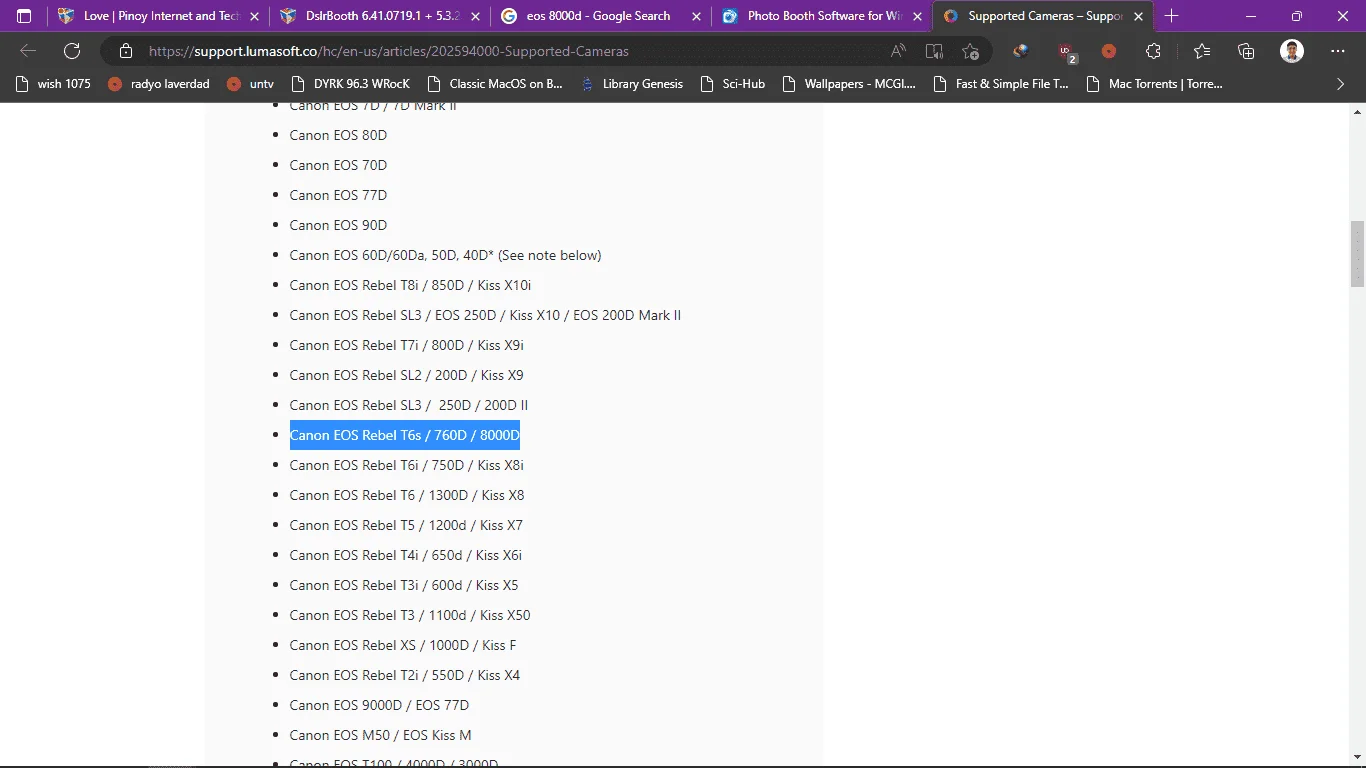Viewport: 1366px width, 768px height.
Task: Add this page to favorites
Action: pos(970,51)
